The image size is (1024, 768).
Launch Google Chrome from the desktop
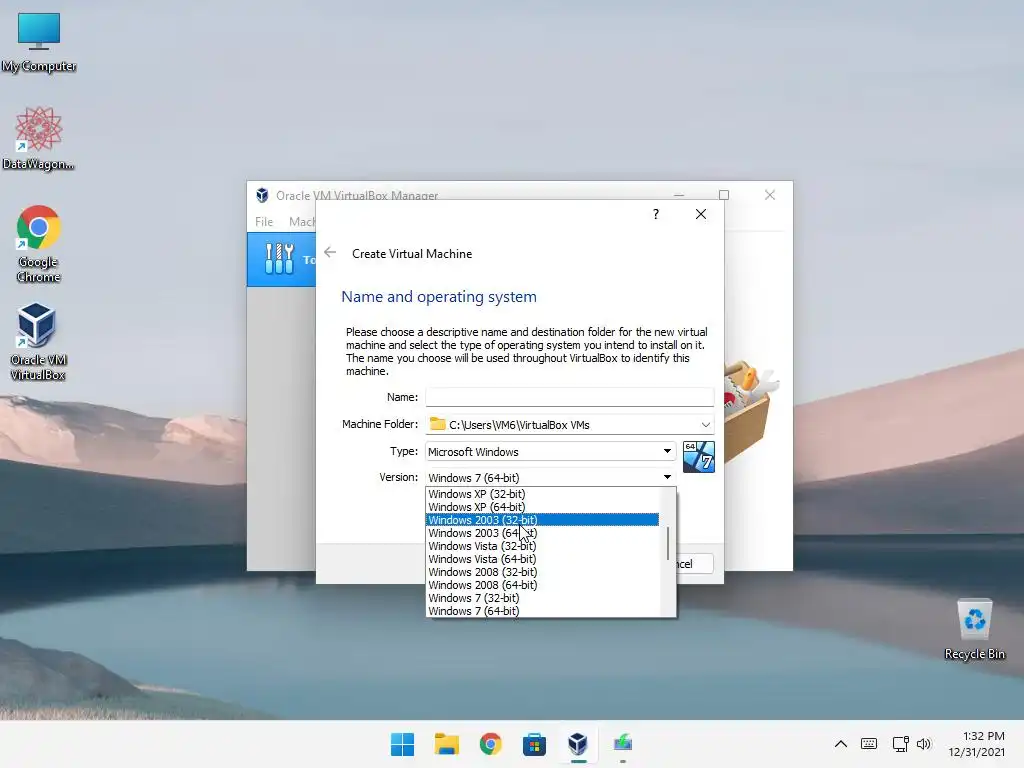click(x=39, y=244)
